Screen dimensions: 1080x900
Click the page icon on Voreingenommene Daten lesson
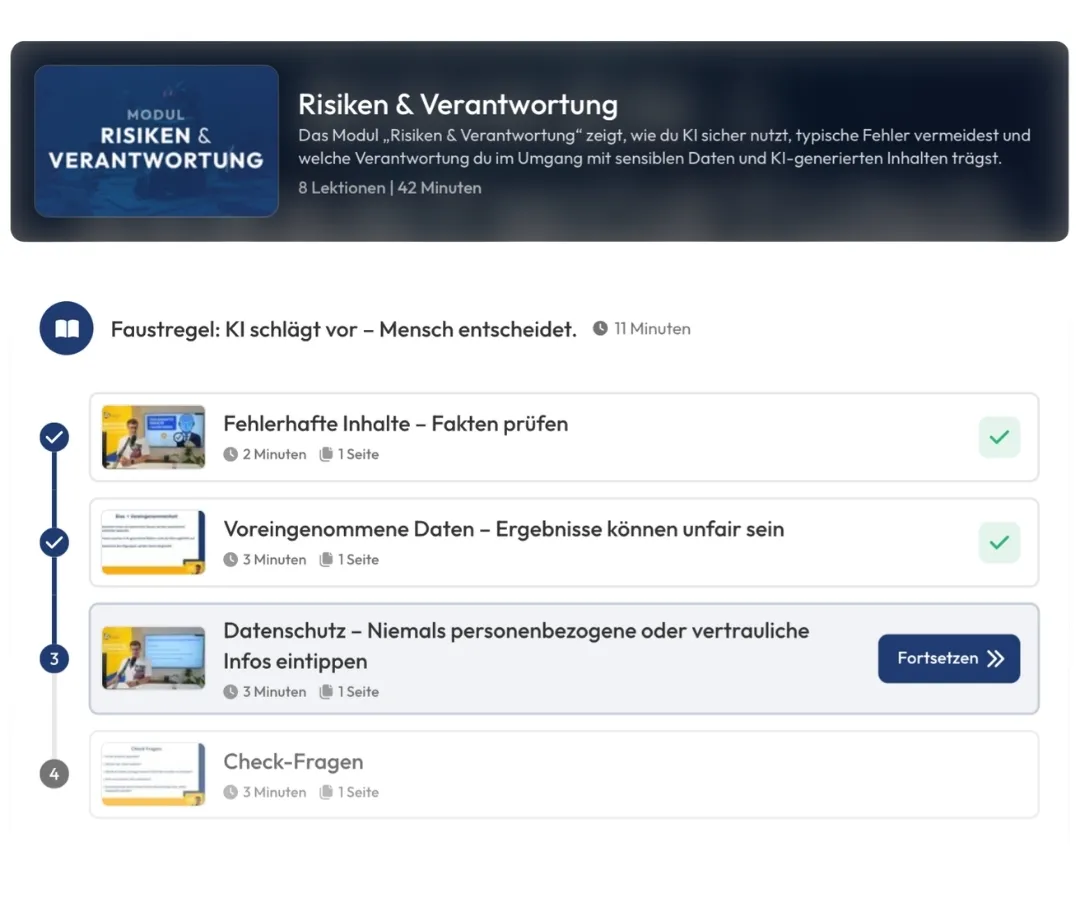pyautogui.click(x=329, y=559)
